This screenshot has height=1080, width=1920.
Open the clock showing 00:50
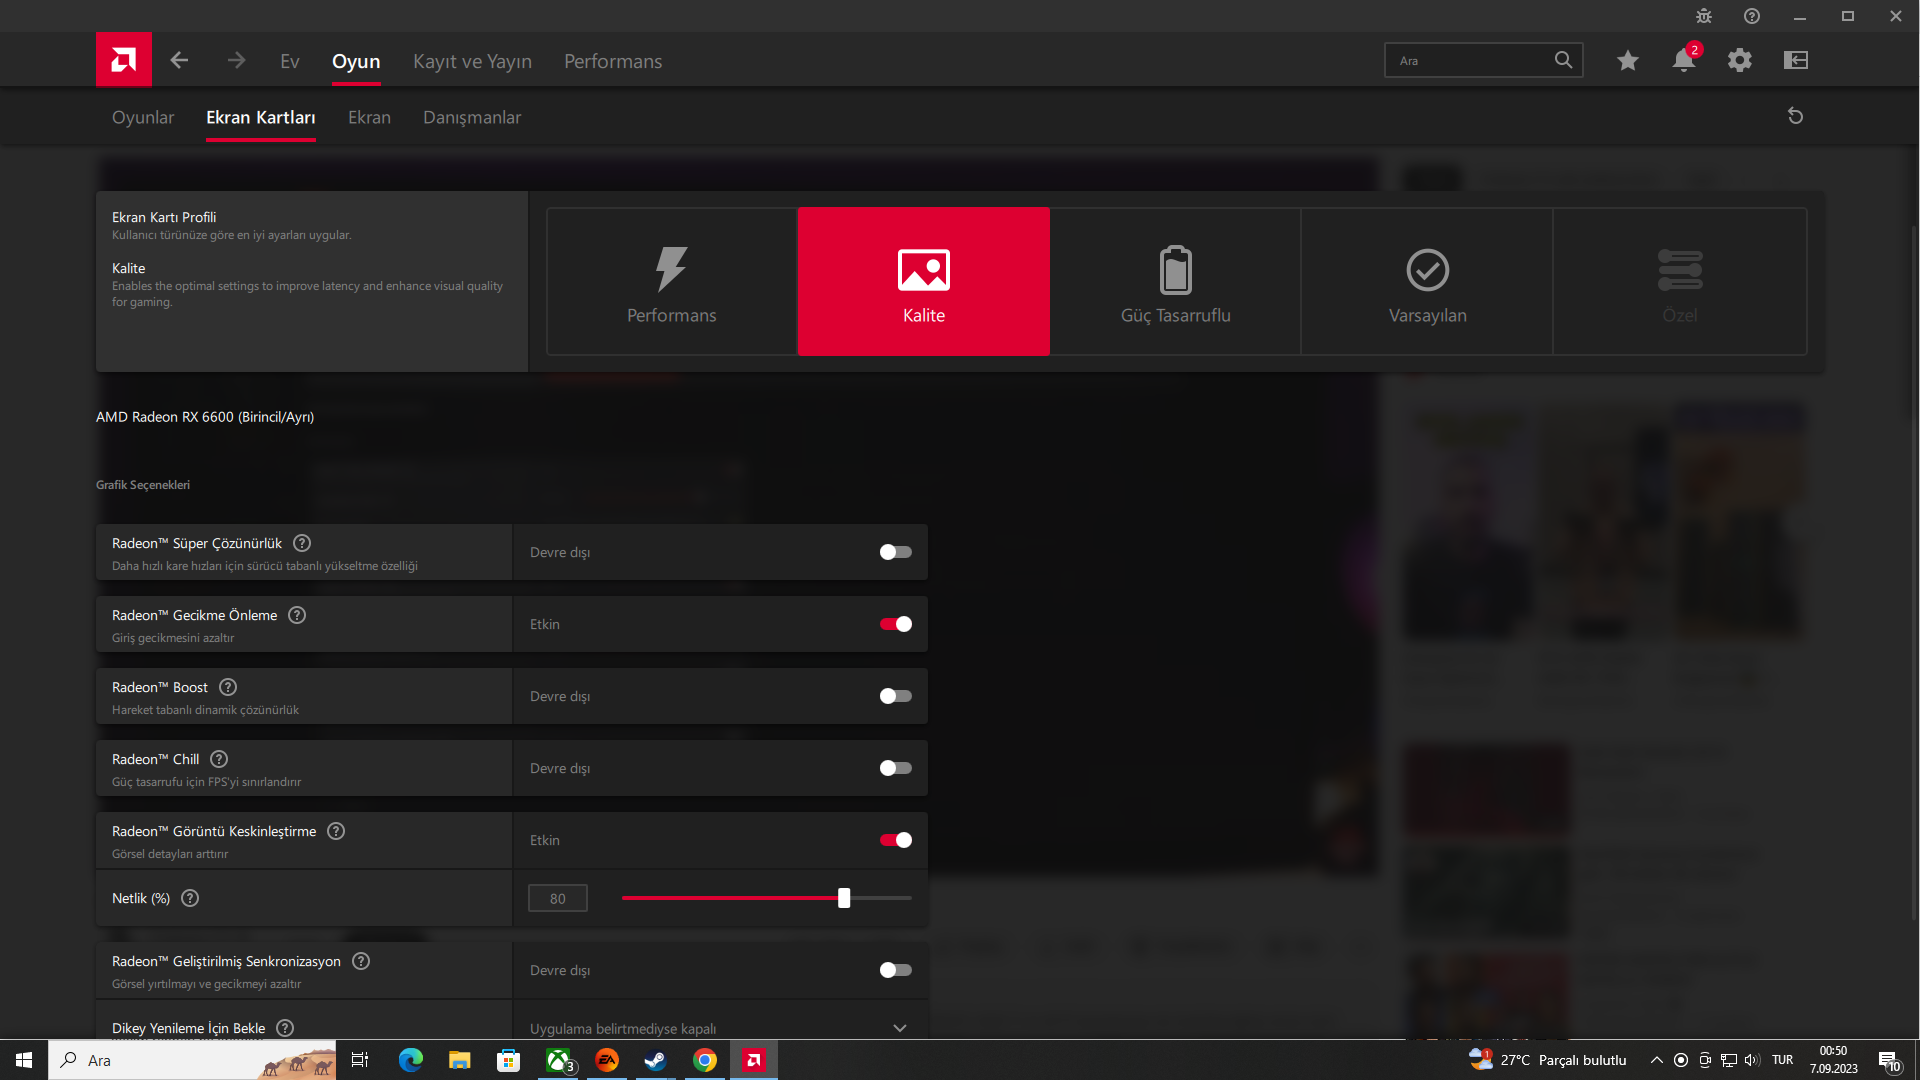click(x=1833, y=1060)
